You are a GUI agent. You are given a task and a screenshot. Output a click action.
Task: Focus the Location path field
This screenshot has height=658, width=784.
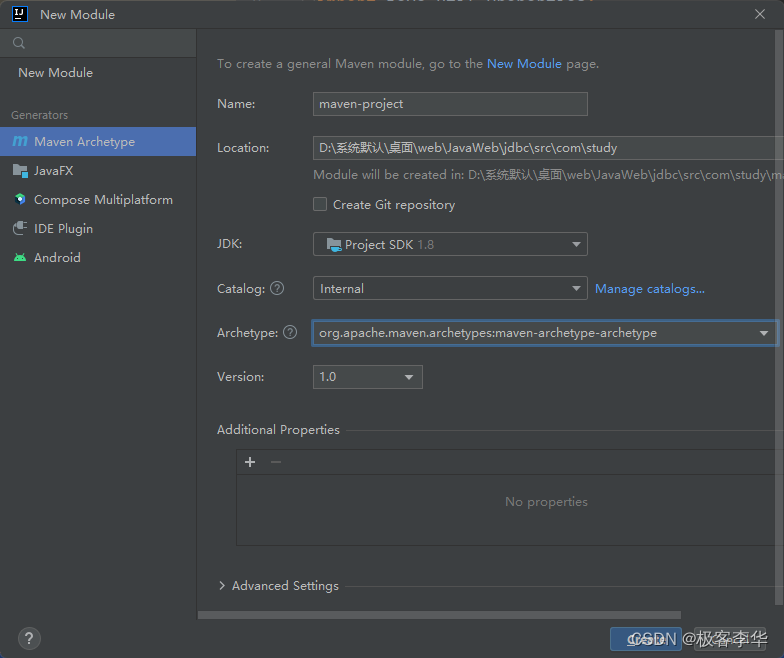coord(548,148)
